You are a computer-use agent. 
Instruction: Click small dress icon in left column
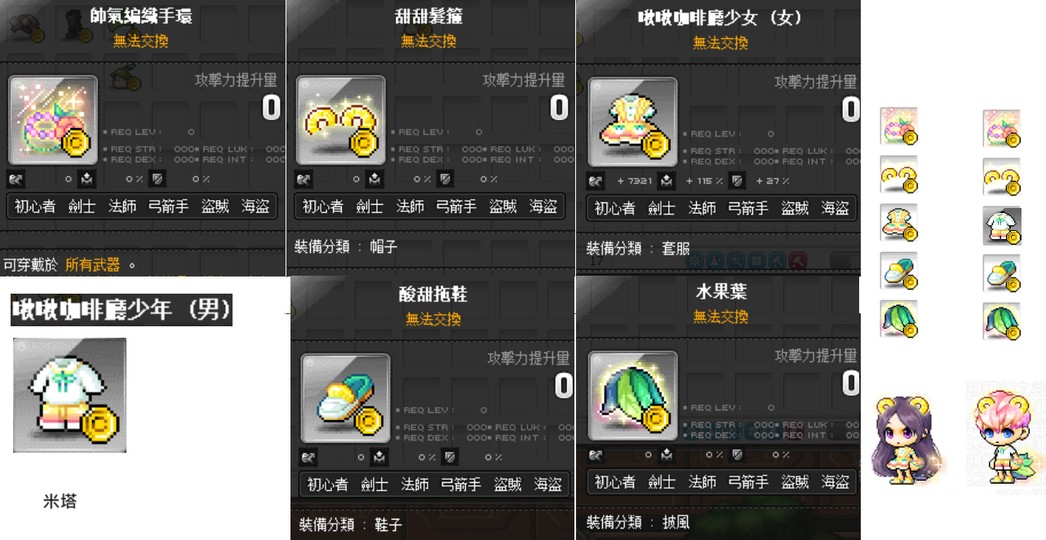click(x=899, y=222)
